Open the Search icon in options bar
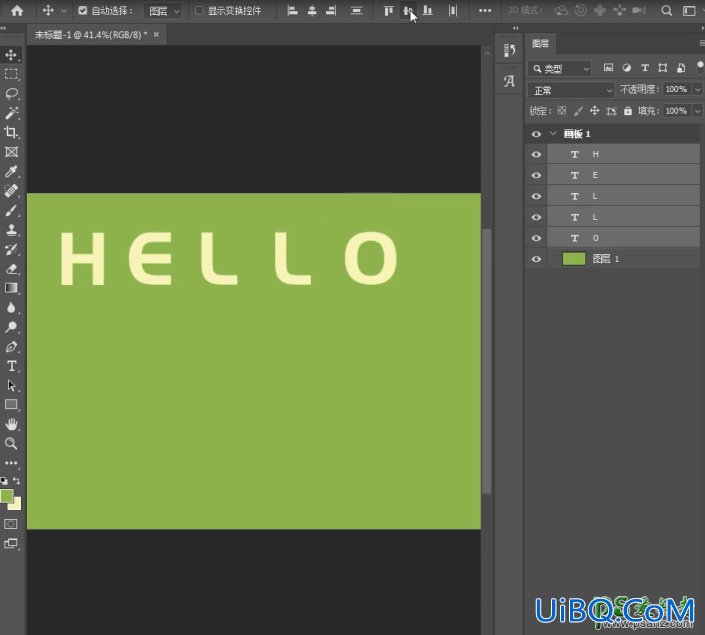 coord(667,10)
